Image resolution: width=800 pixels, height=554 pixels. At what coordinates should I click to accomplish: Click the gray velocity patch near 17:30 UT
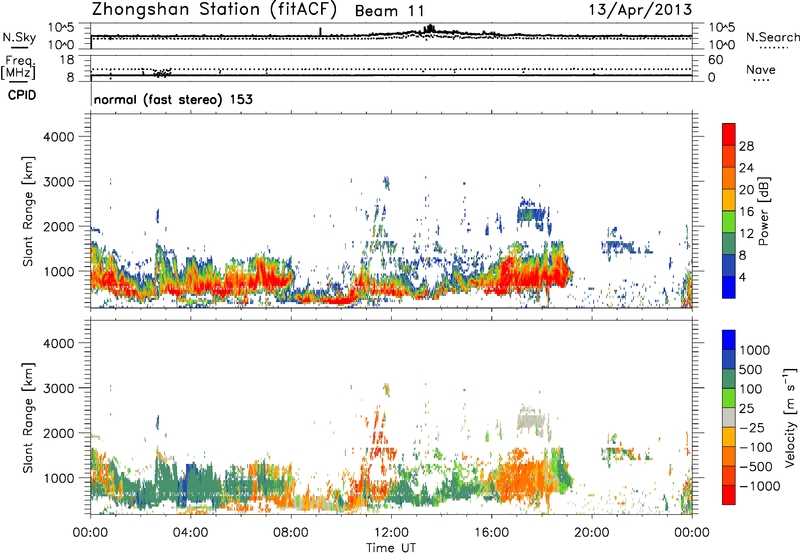click(x=533, y=421)
